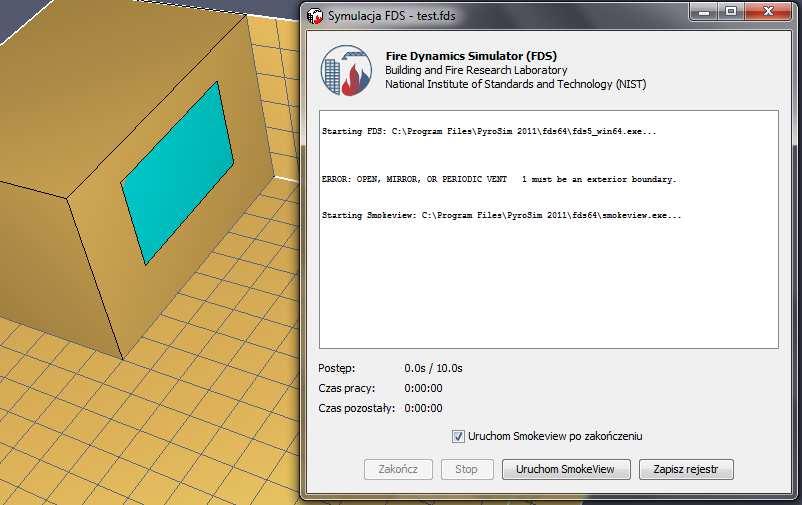This screenshot has height=505, width=802.
Task: Click the Zakończ button
Action: pos(398,469)
